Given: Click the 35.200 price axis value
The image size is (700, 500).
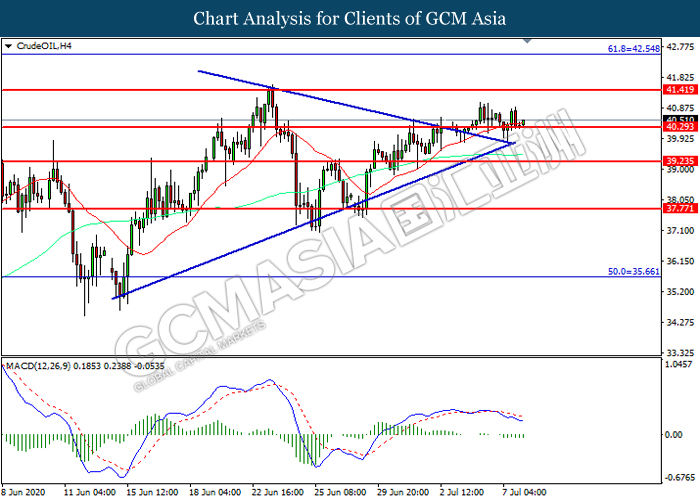Looking at the screenshot, I should (680, 292).
